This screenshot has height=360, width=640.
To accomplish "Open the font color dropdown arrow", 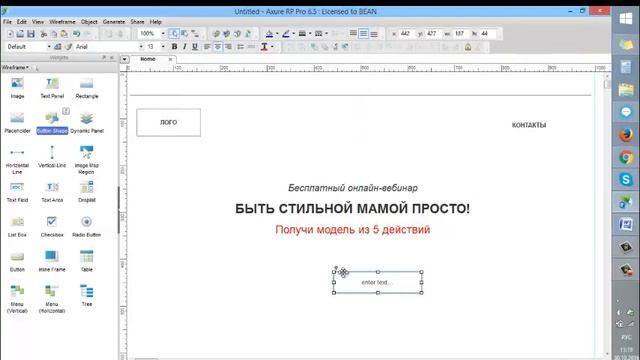I will [272, 47].
